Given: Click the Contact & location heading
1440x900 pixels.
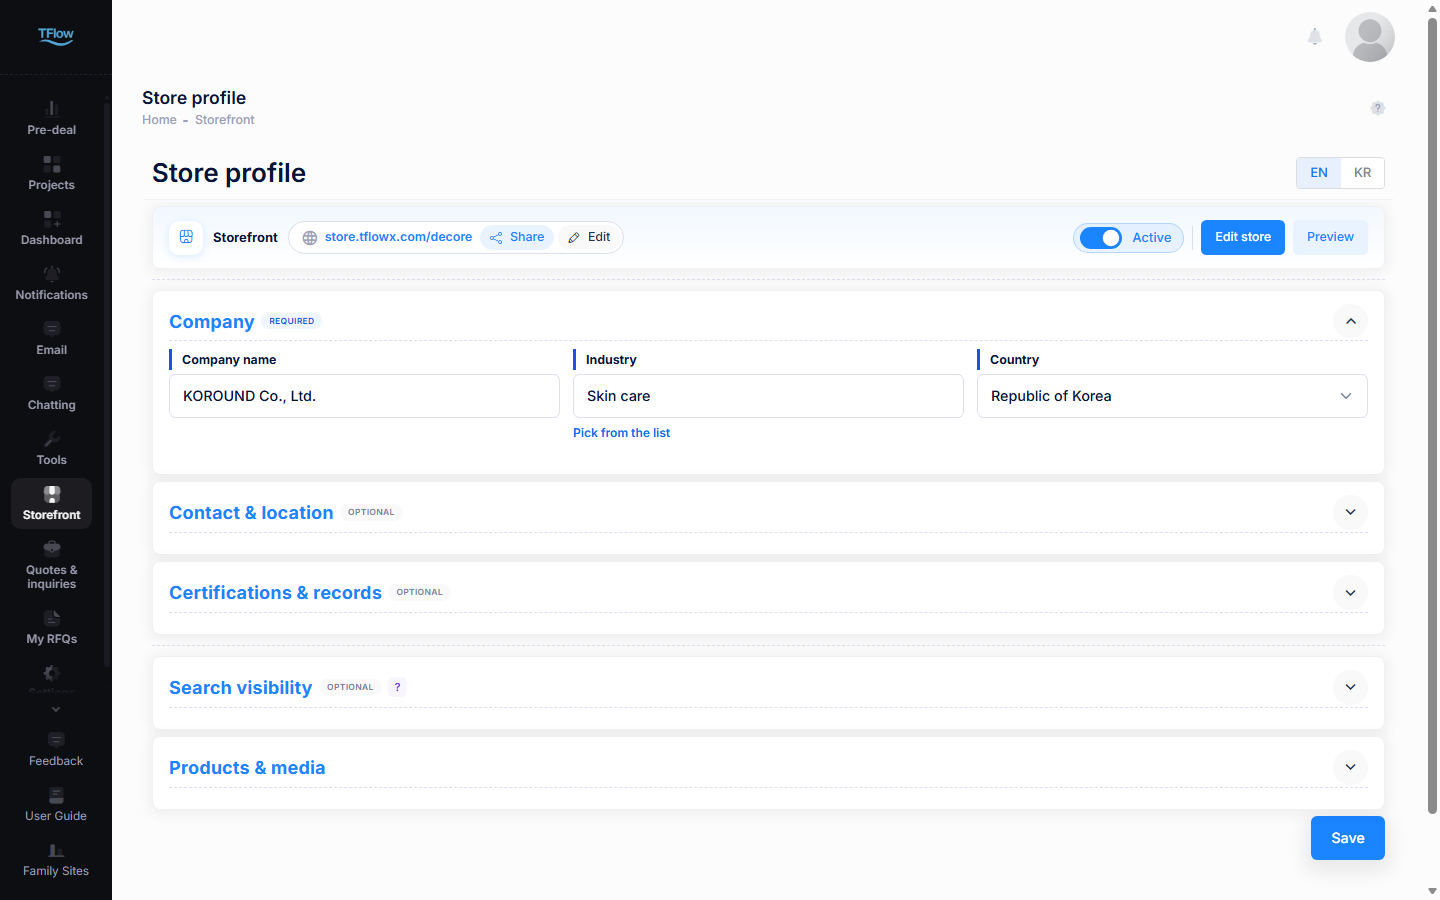Looking at the screenshot, I should point(251,513).
